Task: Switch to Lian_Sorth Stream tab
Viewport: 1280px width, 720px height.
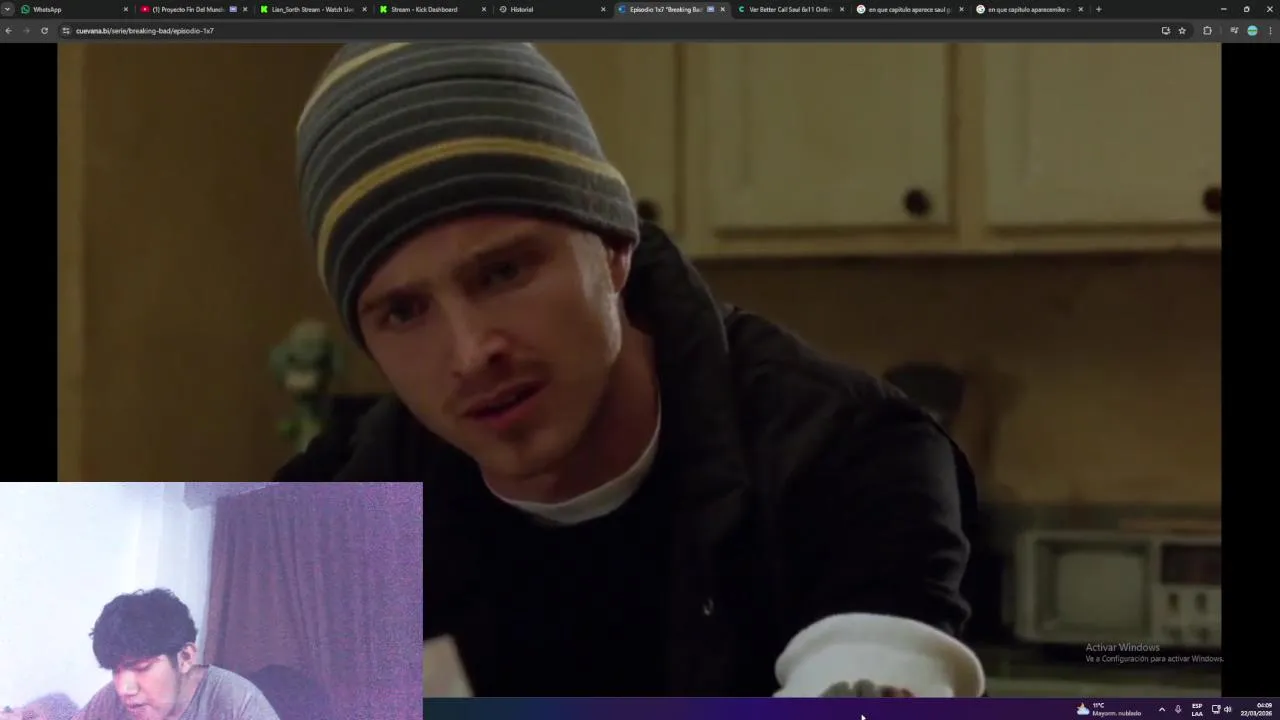Action: click(x=312, y=9)
